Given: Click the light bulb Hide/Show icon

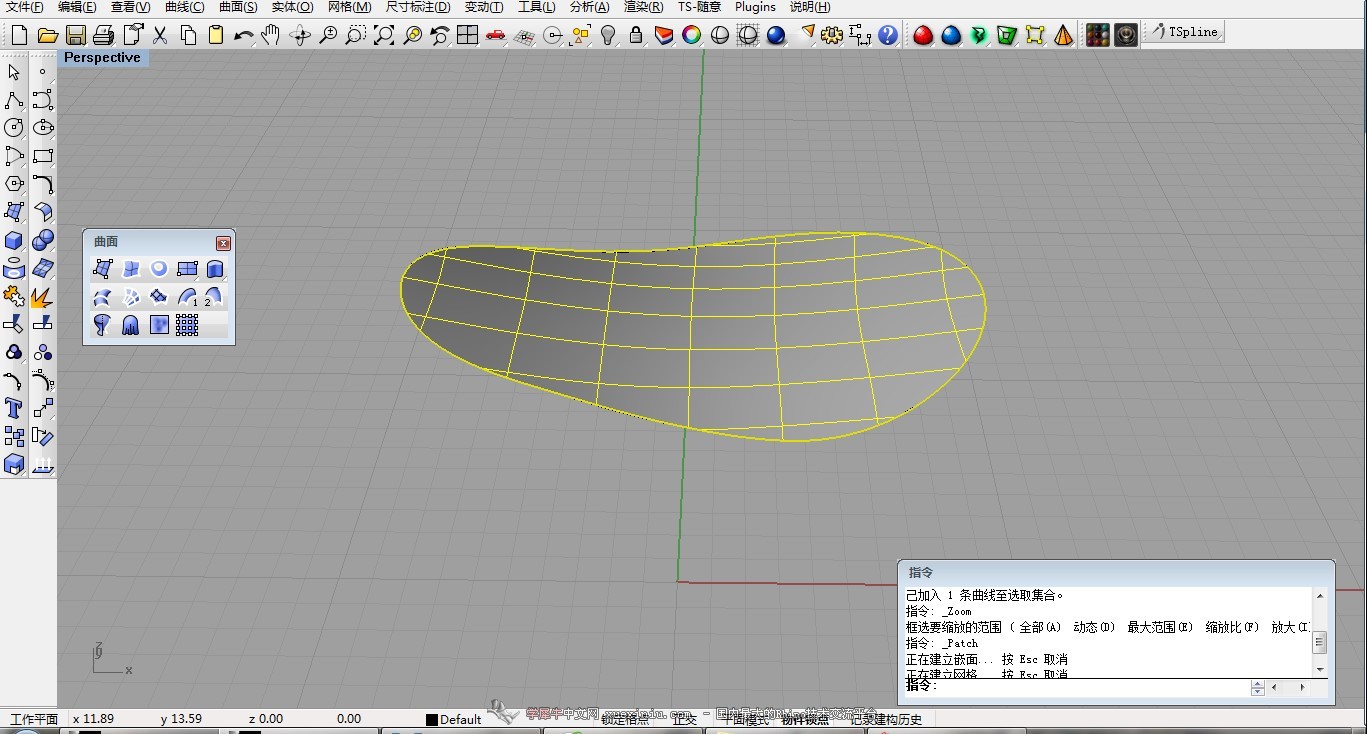Looking at the screenshot, I should coord(607,35).
